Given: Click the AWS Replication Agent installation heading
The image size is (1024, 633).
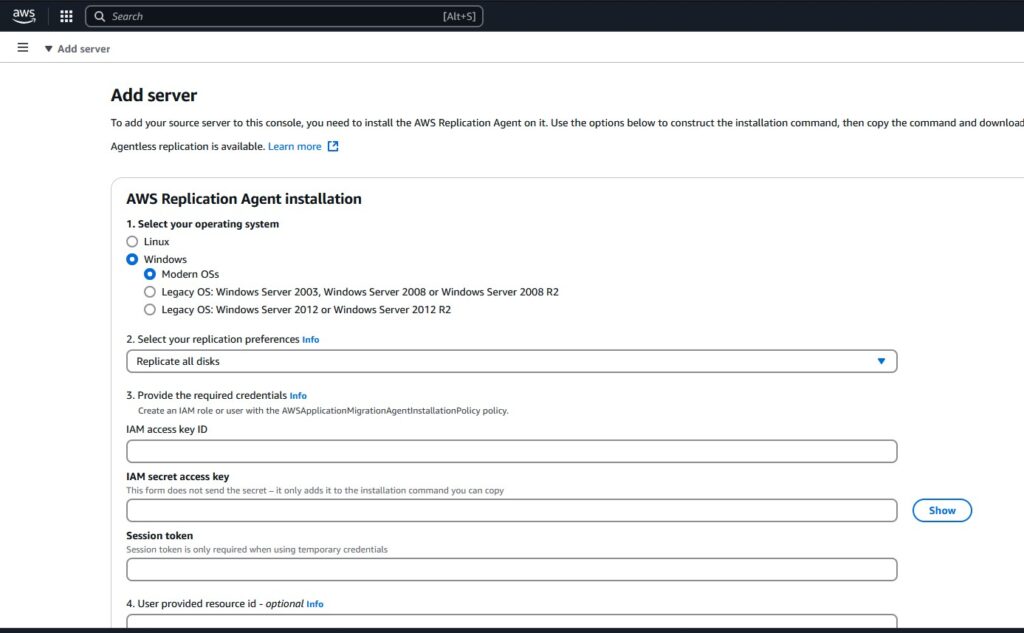Looking at the screenshot, I should click(244, 199).
